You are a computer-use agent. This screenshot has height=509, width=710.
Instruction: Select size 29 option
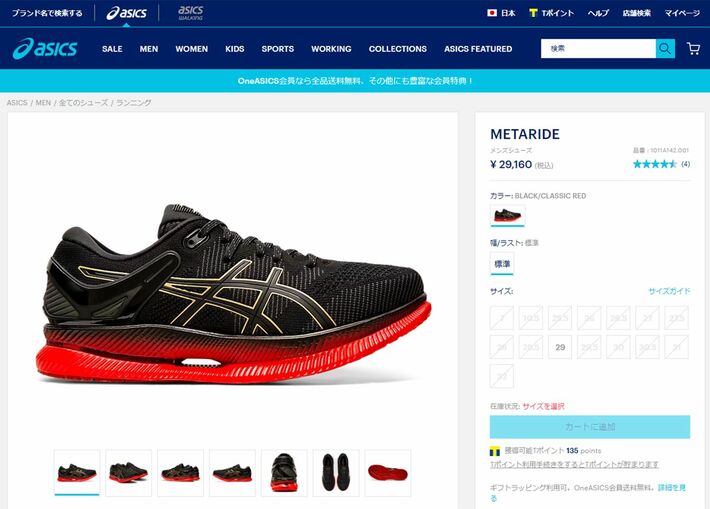[x=560, y=347]
